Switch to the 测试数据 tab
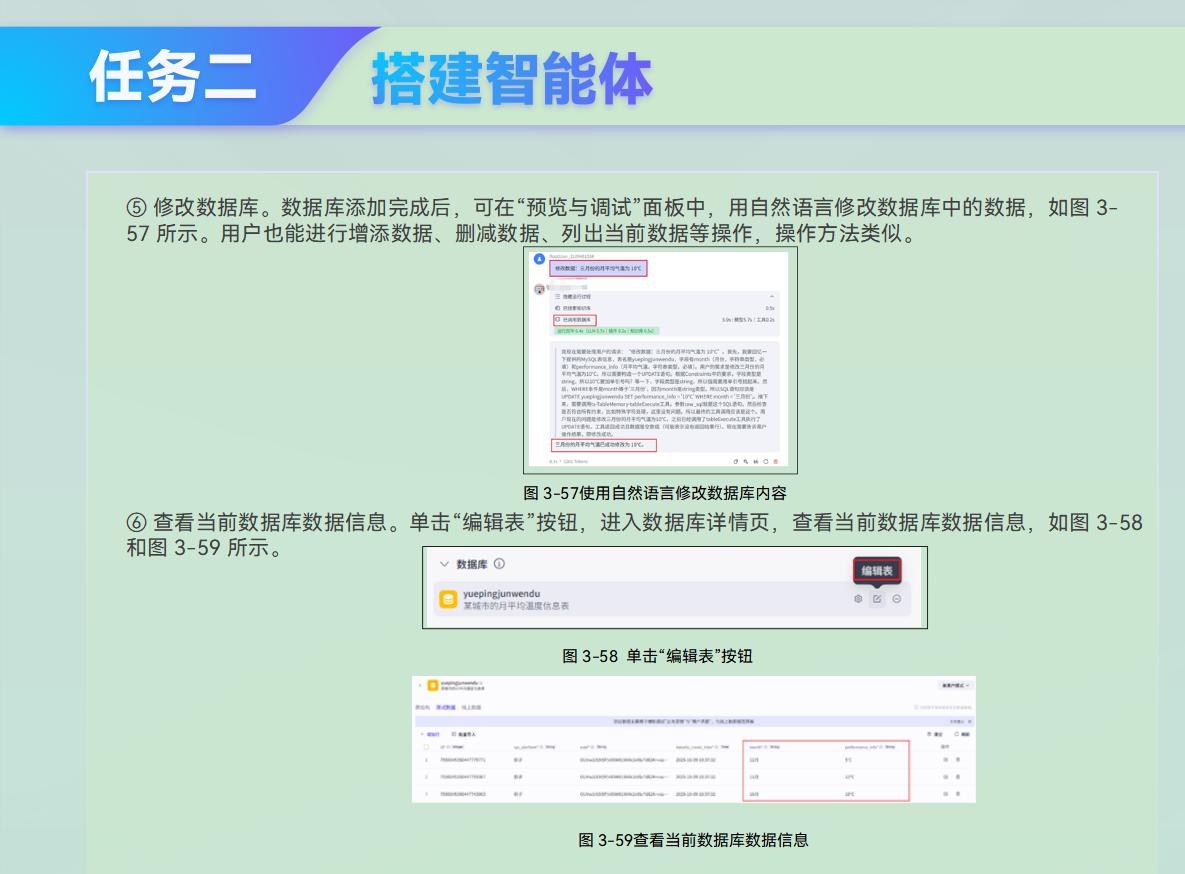1185x874 pixels. [x=446, y=708]
